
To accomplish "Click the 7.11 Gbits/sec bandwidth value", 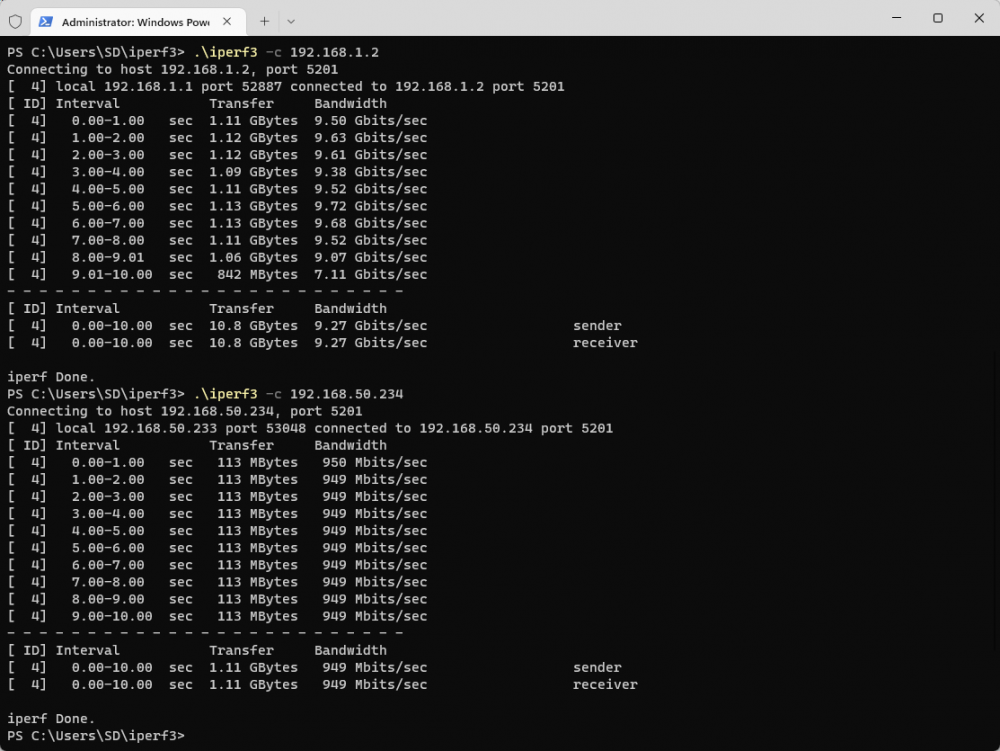I will (x=371, y=275).
